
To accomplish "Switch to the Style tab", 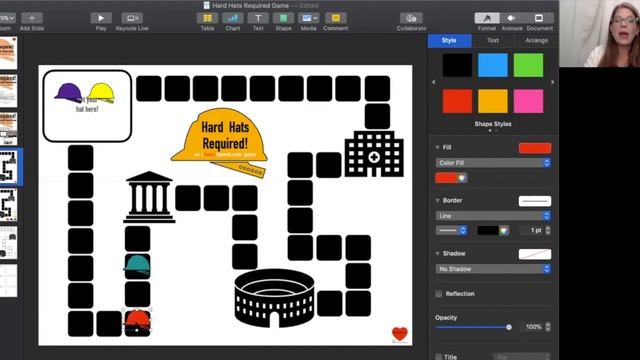I will point(449,40).
